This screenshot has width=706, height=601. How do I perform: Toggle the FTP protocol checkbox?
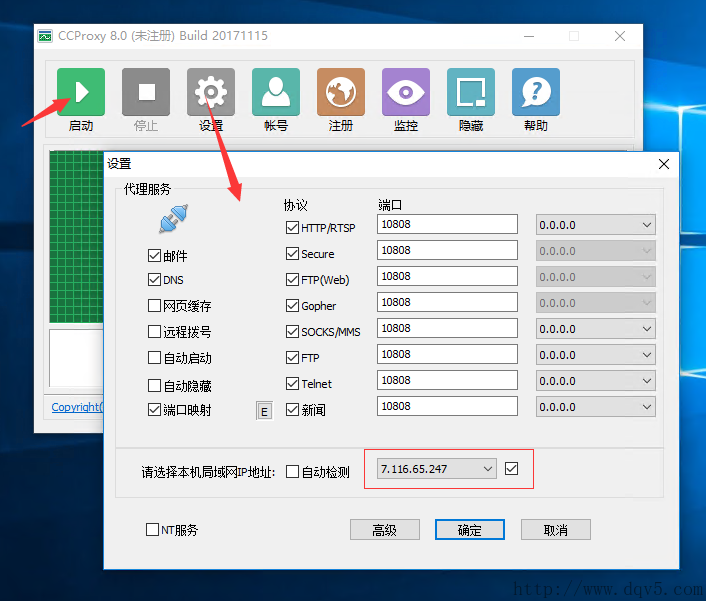(292, 358)
